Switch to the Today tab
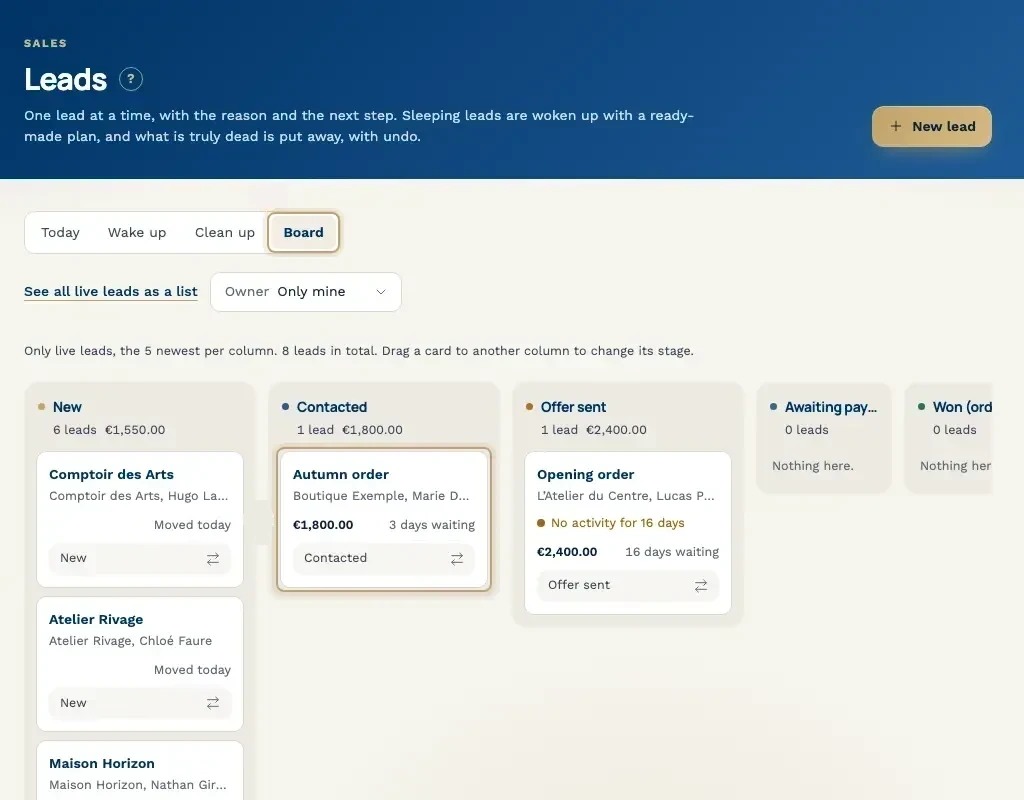The width and height of the screenshot is (1024, 800). [60, 232]
